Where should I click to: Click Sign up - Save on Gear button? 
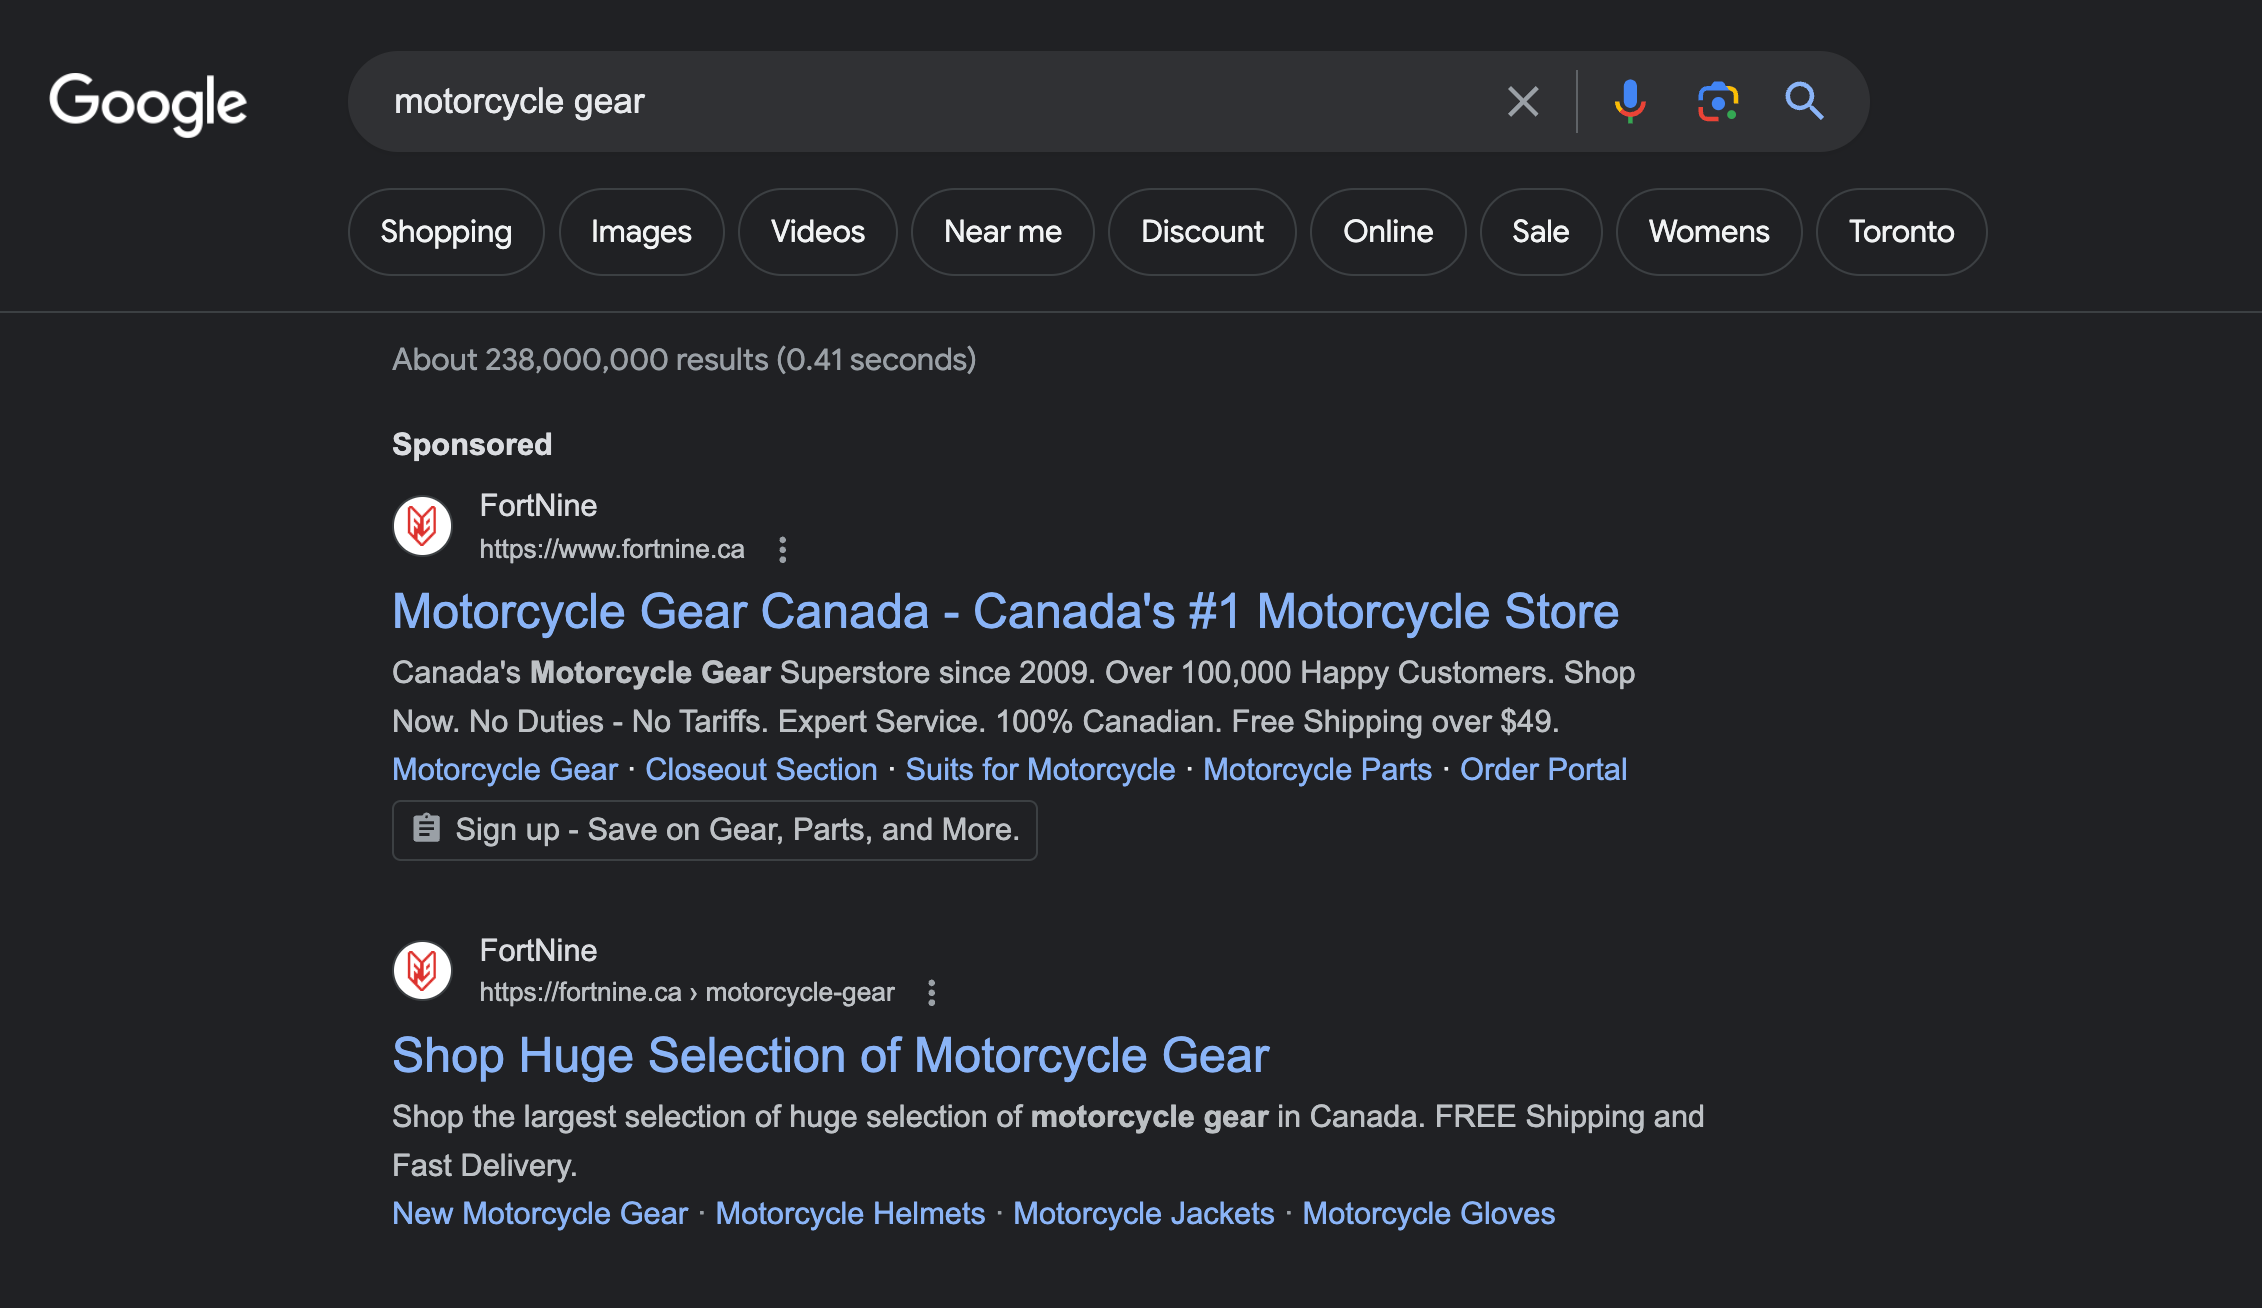[715, 830]
